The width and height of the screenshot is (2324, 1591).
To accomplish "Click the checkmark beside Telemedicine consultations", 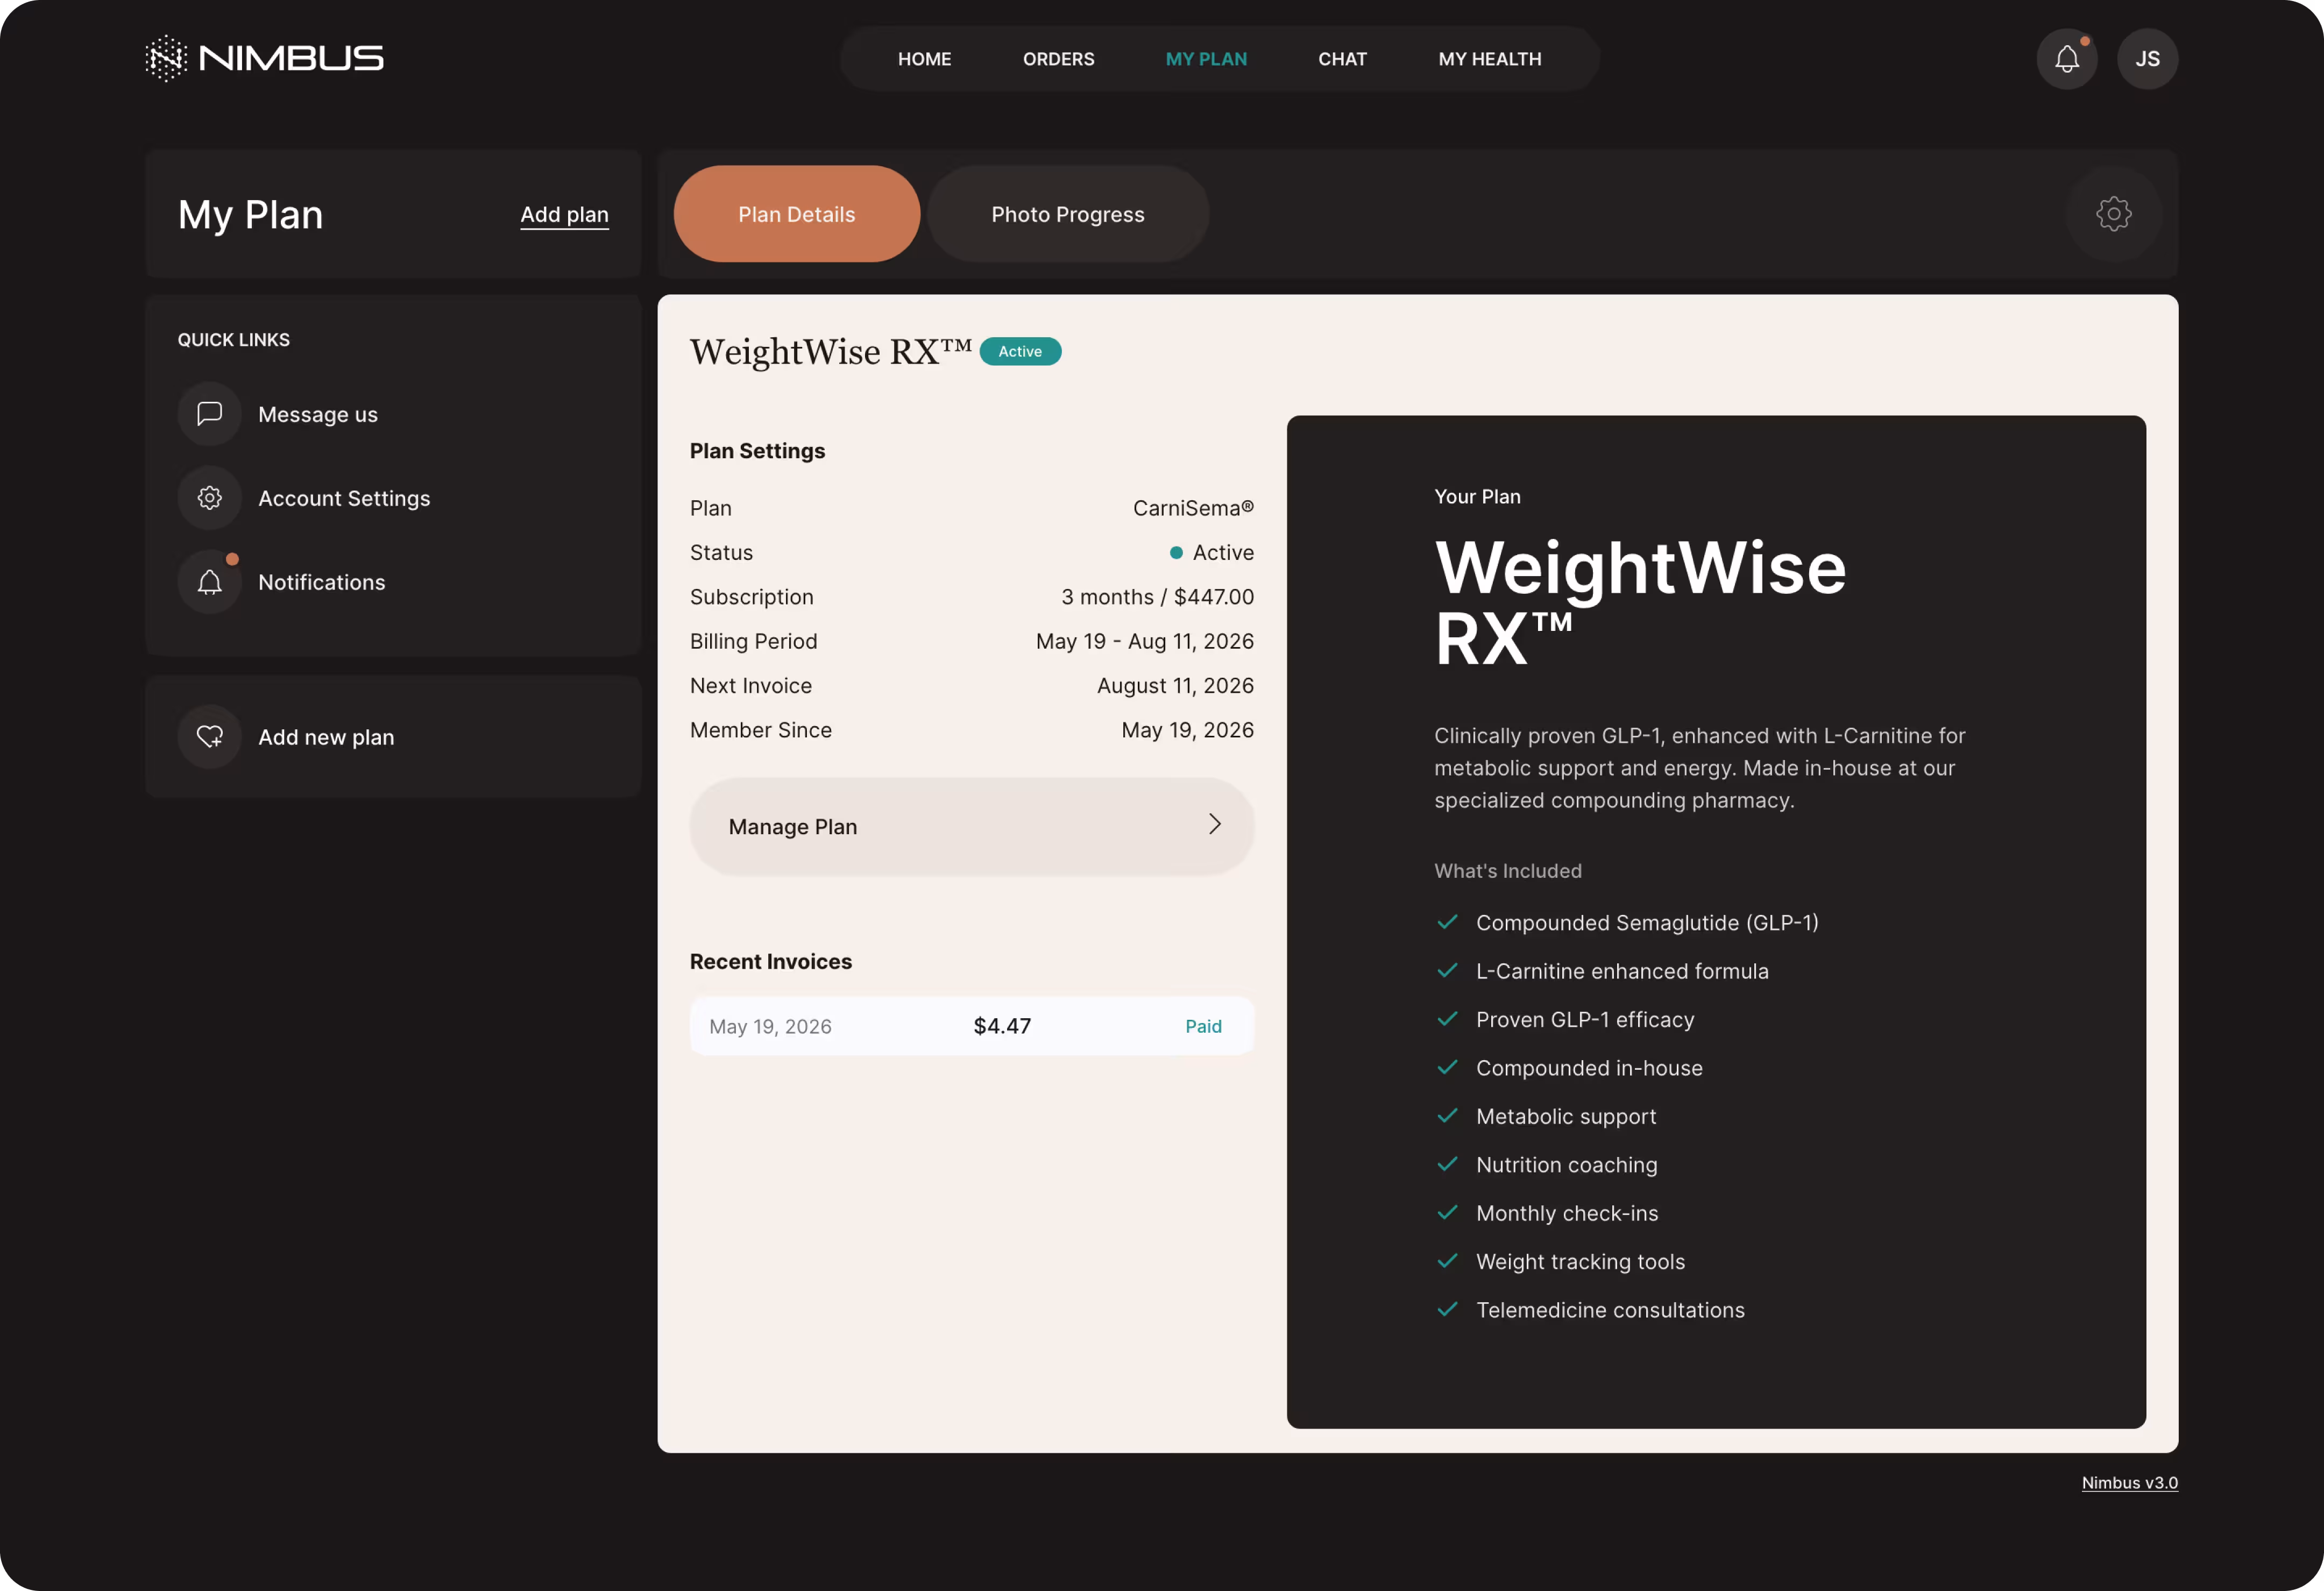I will tap(1447, 1309).
